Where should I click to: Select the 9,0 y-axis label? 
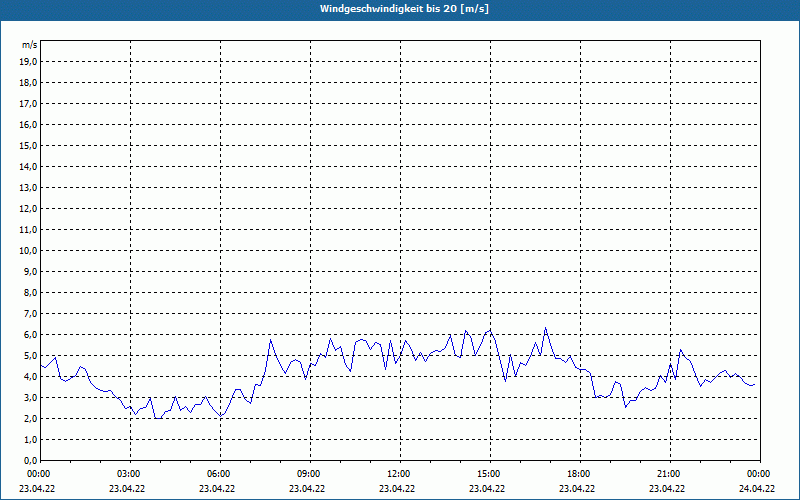click(31, 271)
